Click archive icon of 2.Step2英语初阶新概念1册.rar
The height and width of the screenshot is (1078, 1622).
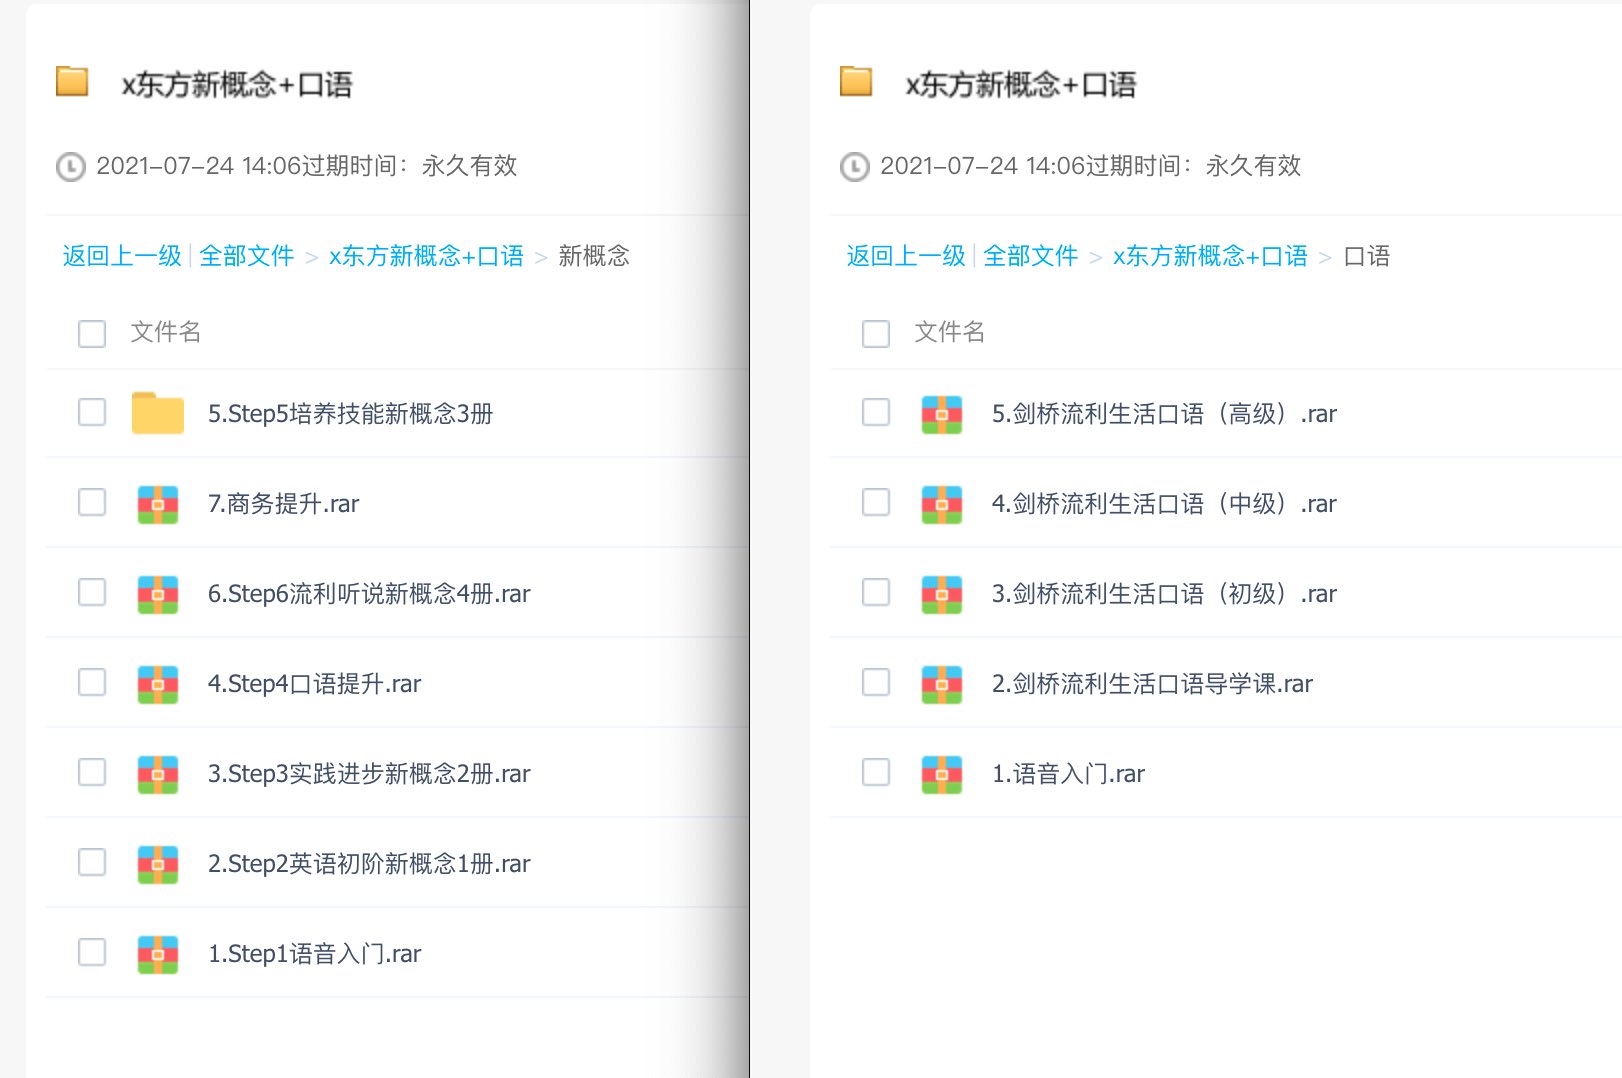point(158,864)
